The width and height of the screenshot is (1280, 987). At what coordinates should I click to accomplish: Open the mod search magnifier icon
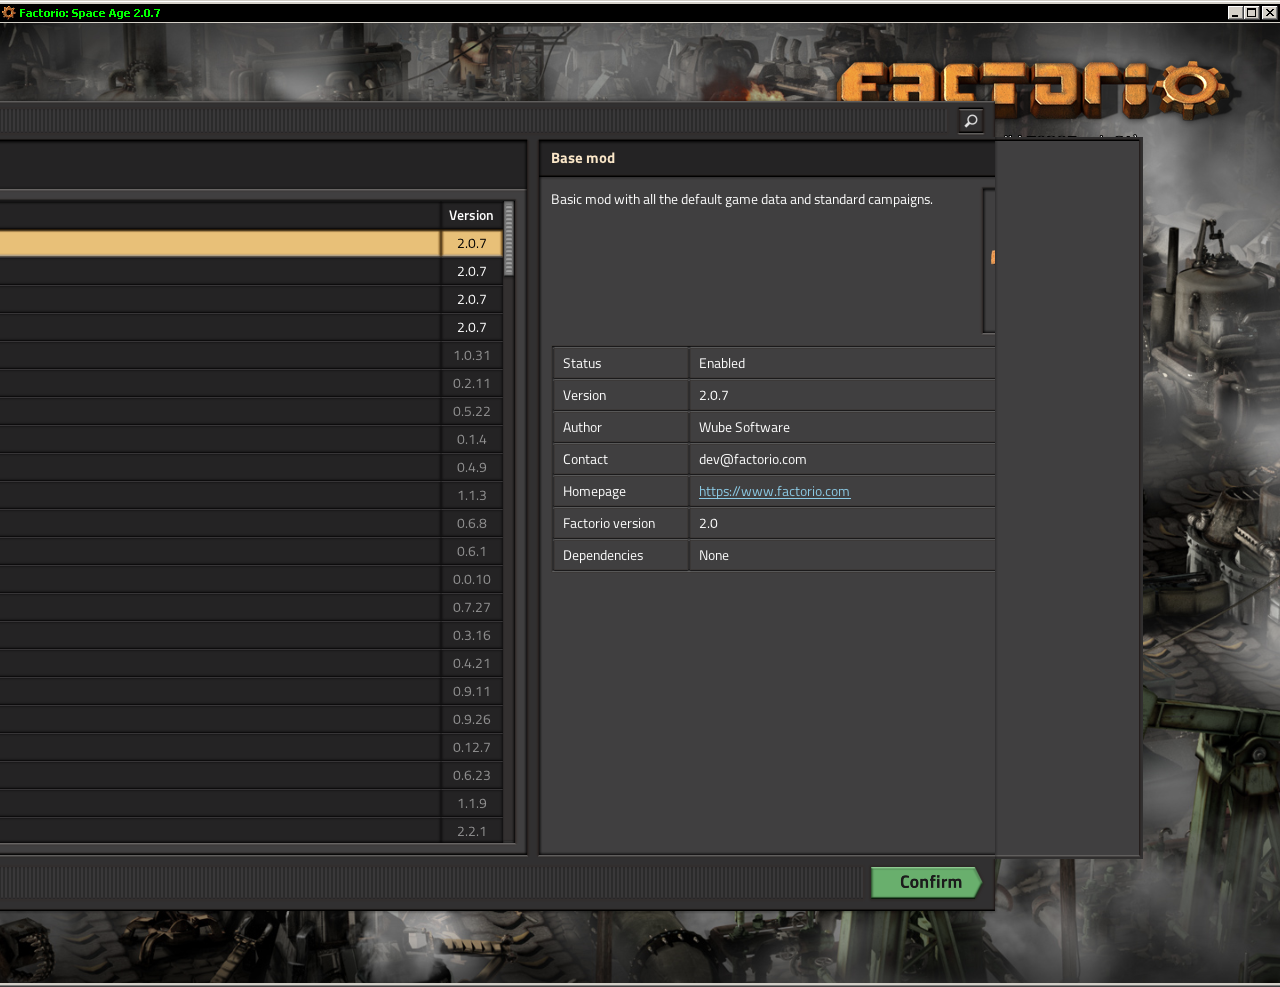971,121
